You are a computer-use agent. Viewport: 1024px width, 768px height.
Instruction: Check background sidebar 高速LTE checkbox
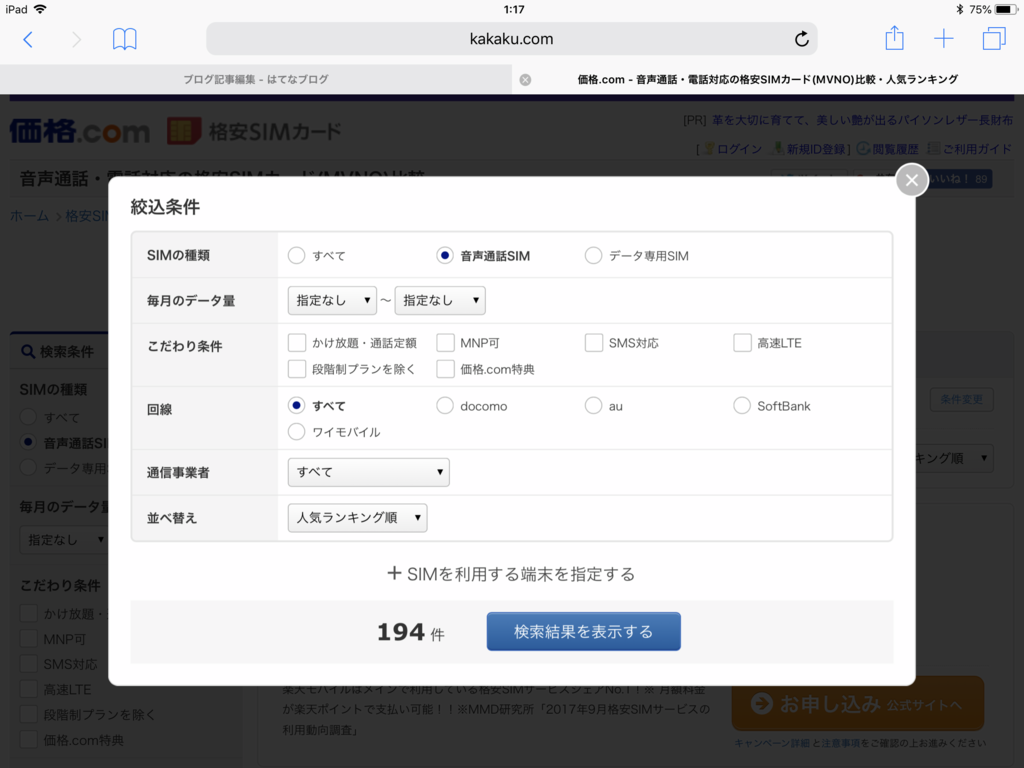[x=29, y=689]
